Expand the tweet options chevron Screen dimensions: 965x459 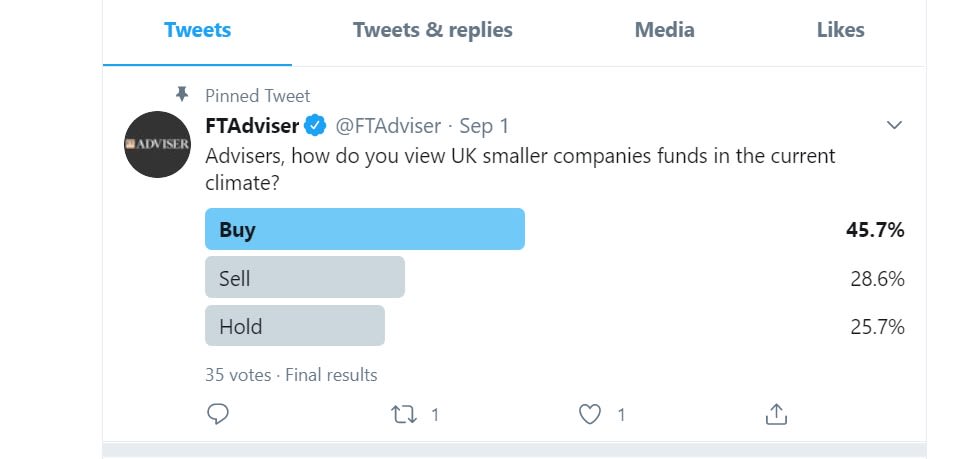[894, 125]
